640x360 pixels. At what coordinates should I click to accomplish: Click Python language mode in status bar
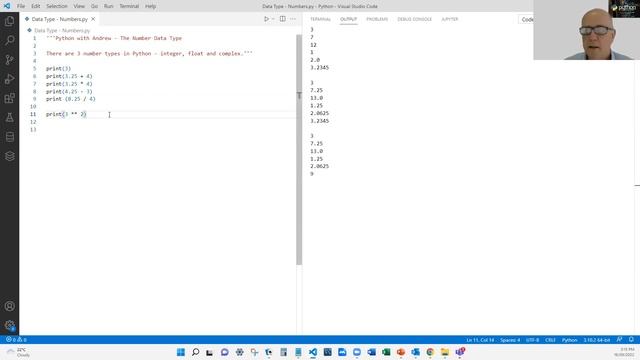click(x=569, y=340)
